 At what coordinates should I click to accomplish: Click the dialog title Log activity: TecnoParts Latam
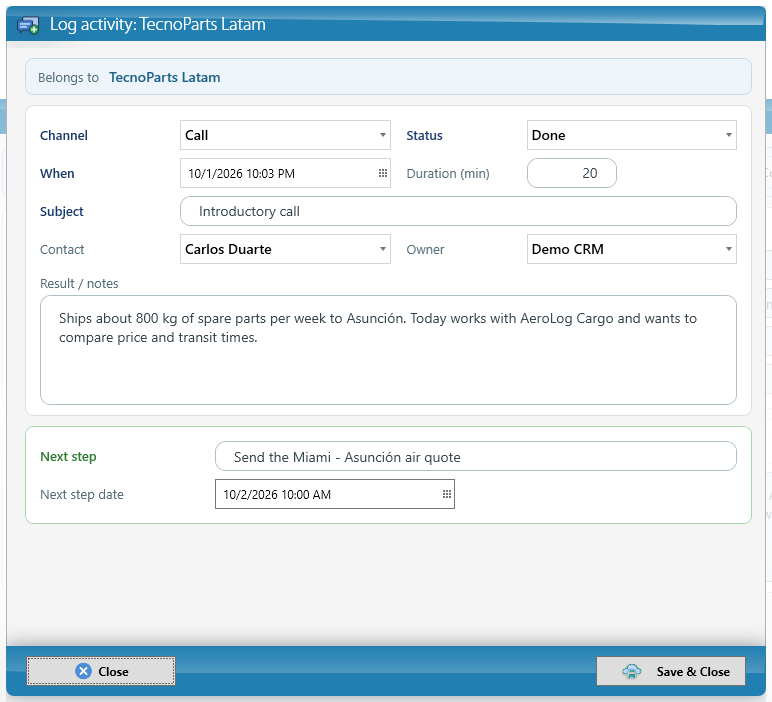click(x=158, y=24)
